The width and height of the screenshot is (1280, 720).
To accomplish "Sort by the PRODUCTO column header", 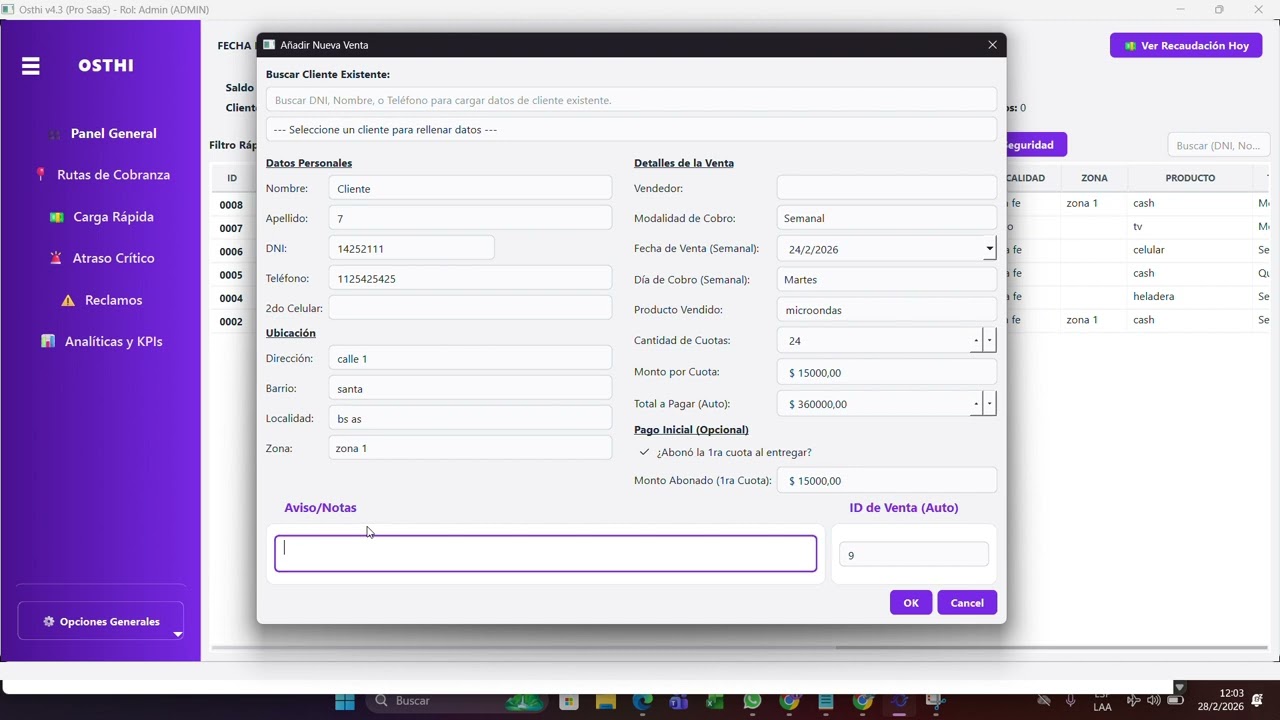I will (1190, 178).
